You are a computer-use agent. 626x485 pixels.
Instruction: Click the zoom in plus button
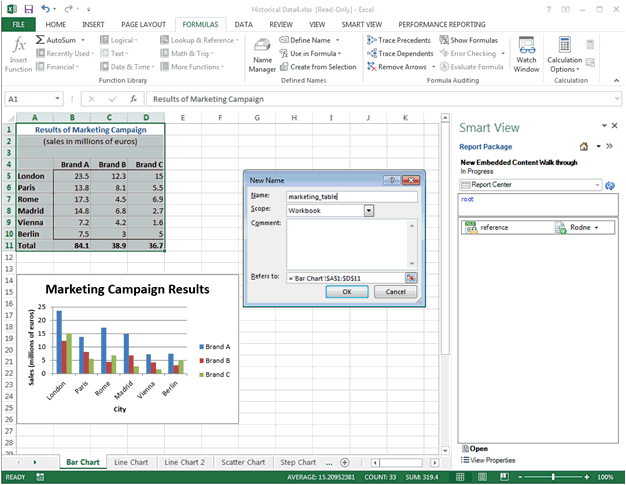tap(586, 477)
